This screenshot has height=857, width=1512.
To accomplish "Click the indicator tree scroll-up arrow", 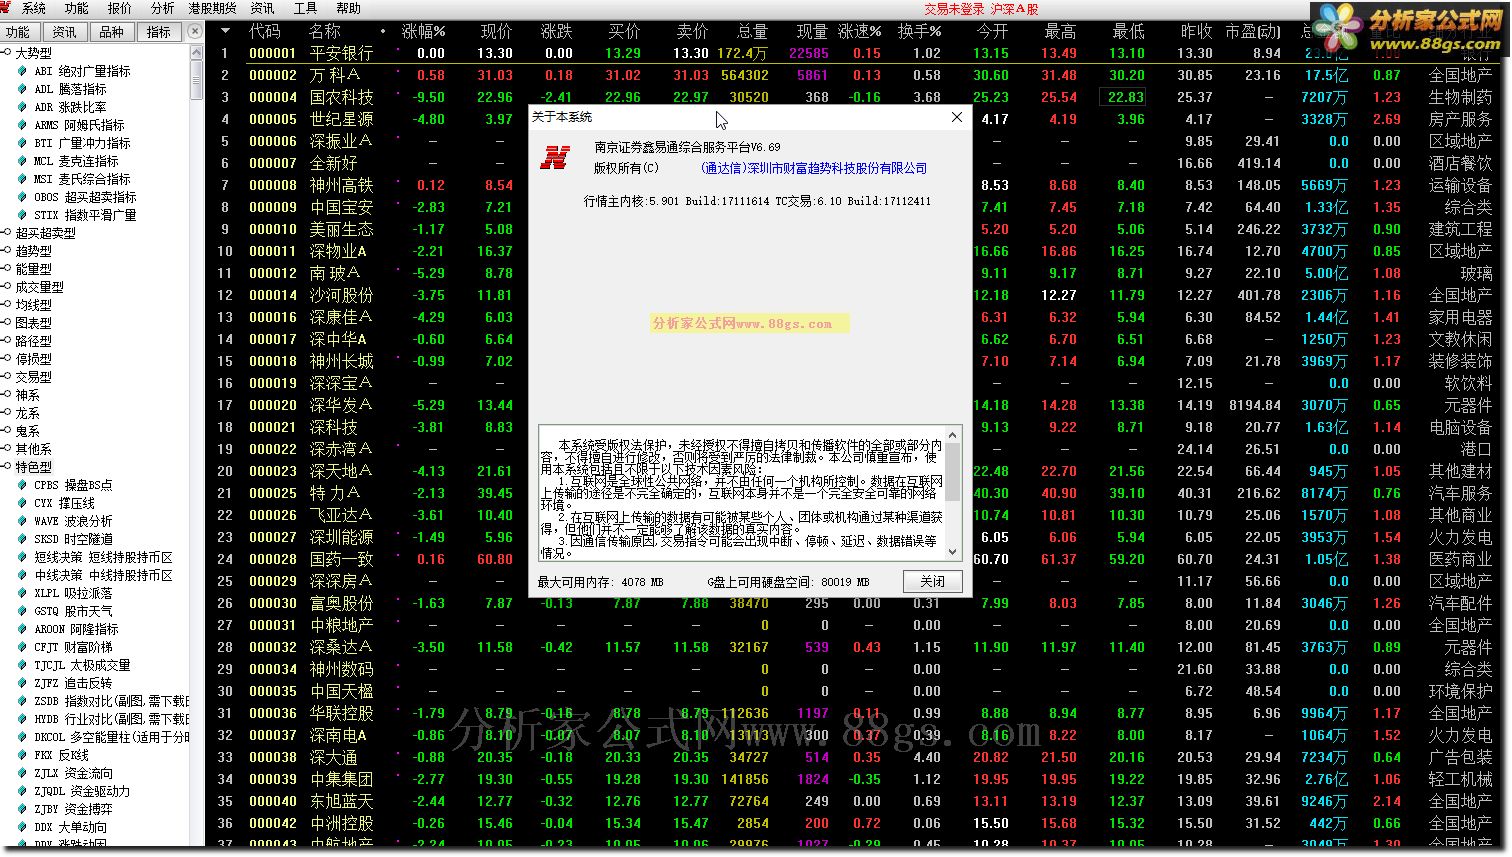I will pyautogui.click(x=196, y=53).
